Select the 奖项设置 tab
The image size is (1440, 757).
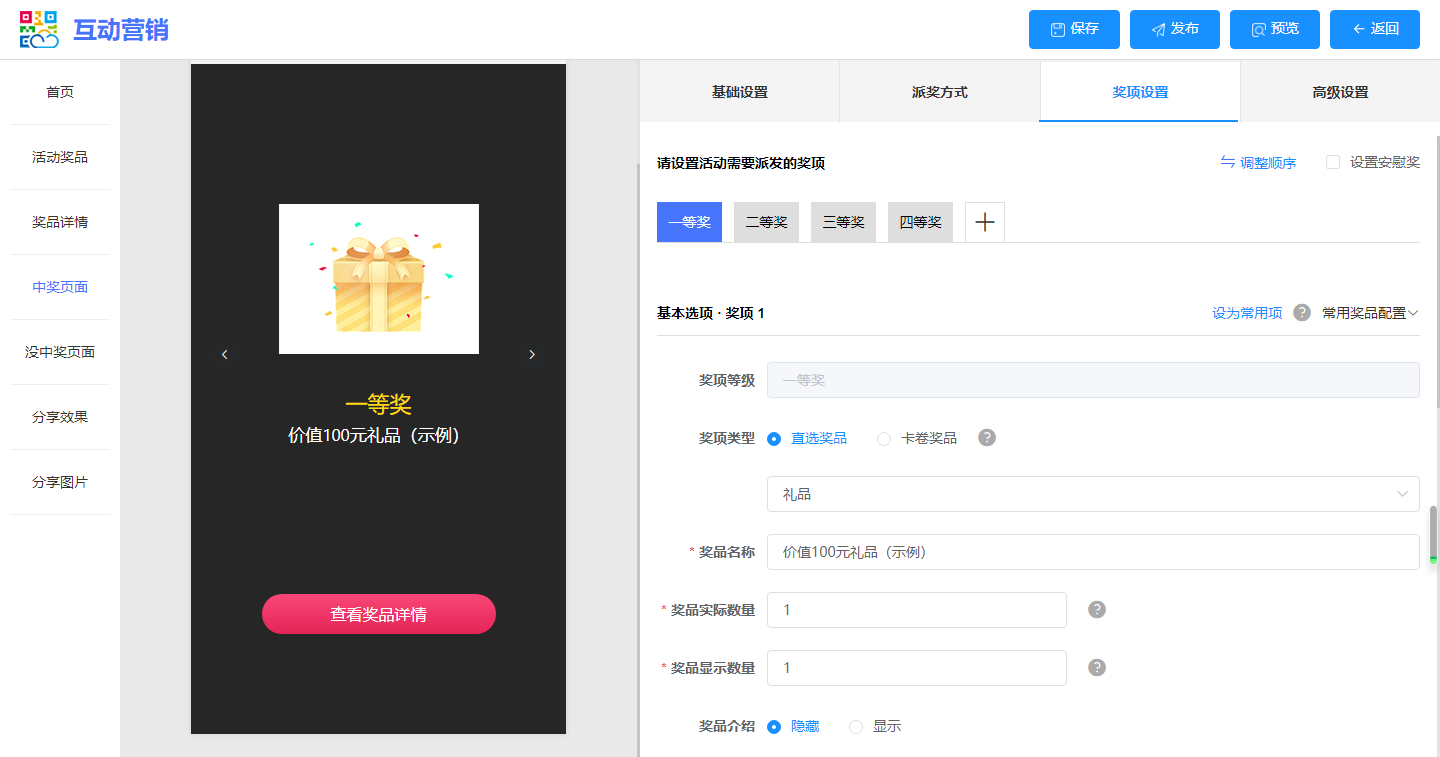(1140, 92)
